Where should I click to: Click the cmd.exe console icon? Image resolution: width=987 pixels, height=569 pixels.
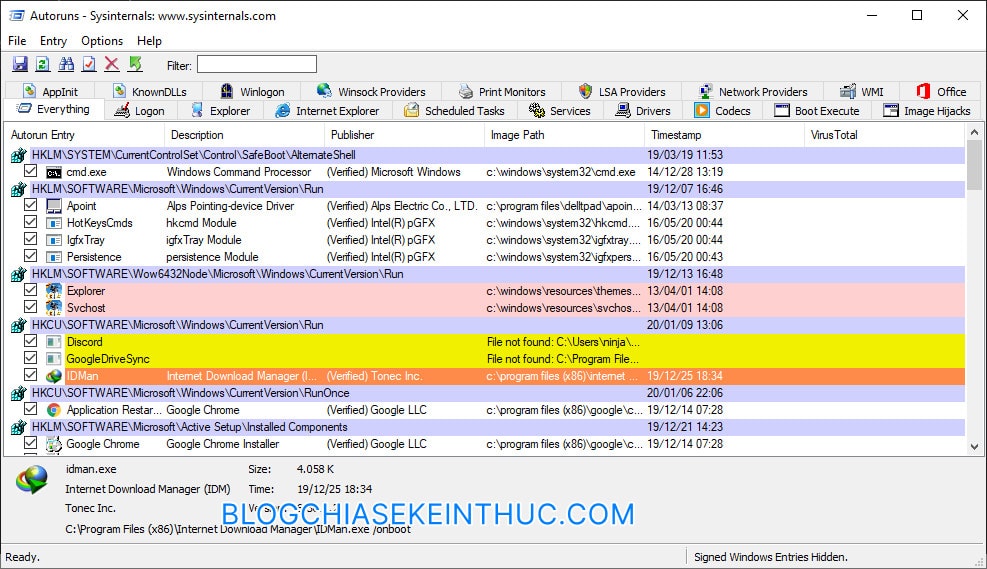[54, 172]
